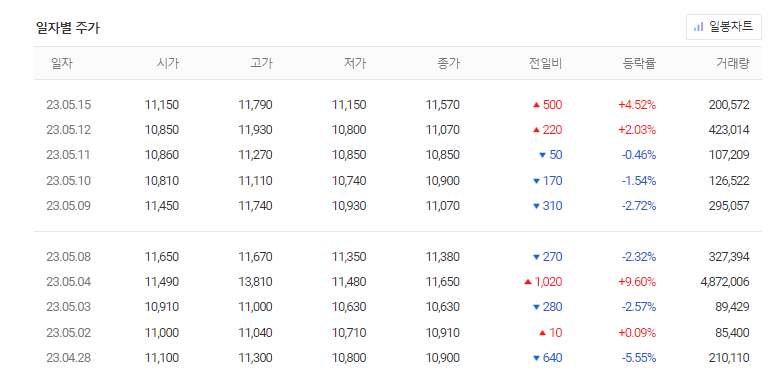Select date 23.05.09 row
770x379 pixels.
pyautogui.click(x=398, y=206)
